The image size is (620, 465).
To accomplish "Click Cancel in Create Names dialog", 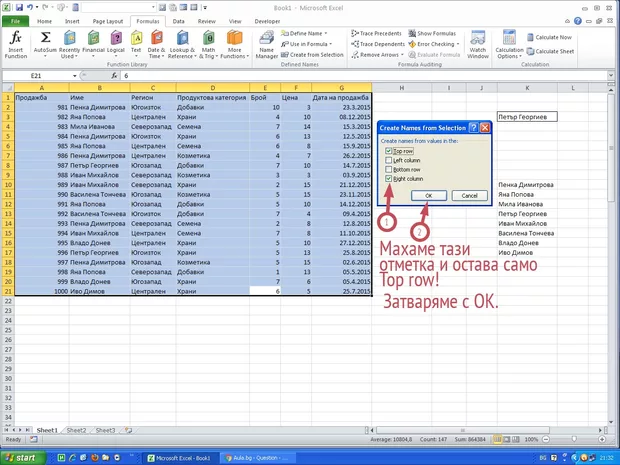I will (x=468, y=196).
